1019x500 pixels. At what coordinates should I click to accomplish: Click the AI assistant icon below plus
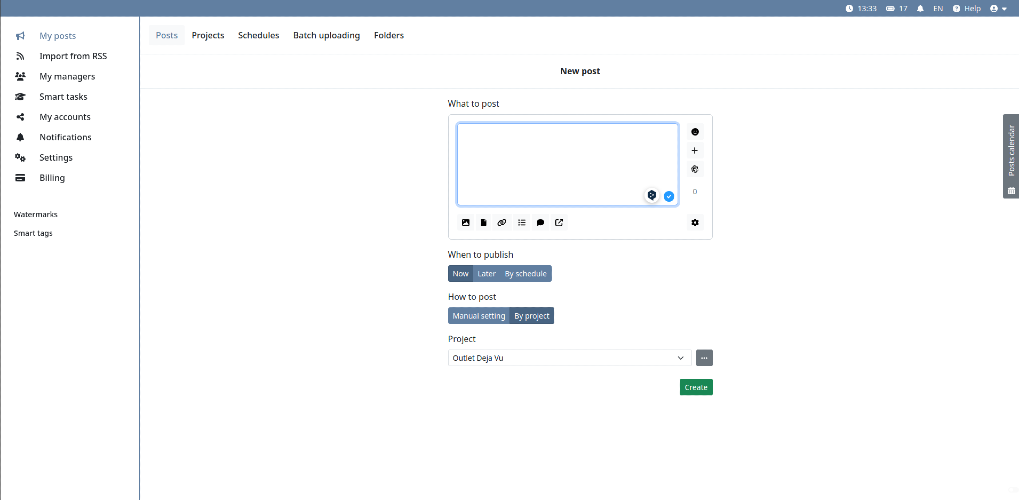pyautogui.click(x=695, y=169)
